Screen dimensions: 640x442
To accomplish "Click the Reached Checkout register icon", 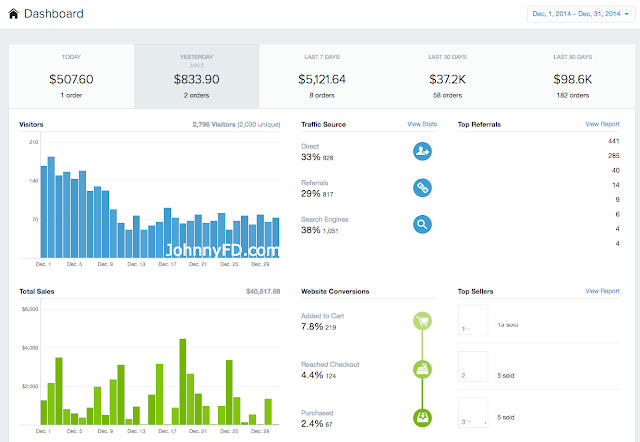I will click(x=422, y=369).
